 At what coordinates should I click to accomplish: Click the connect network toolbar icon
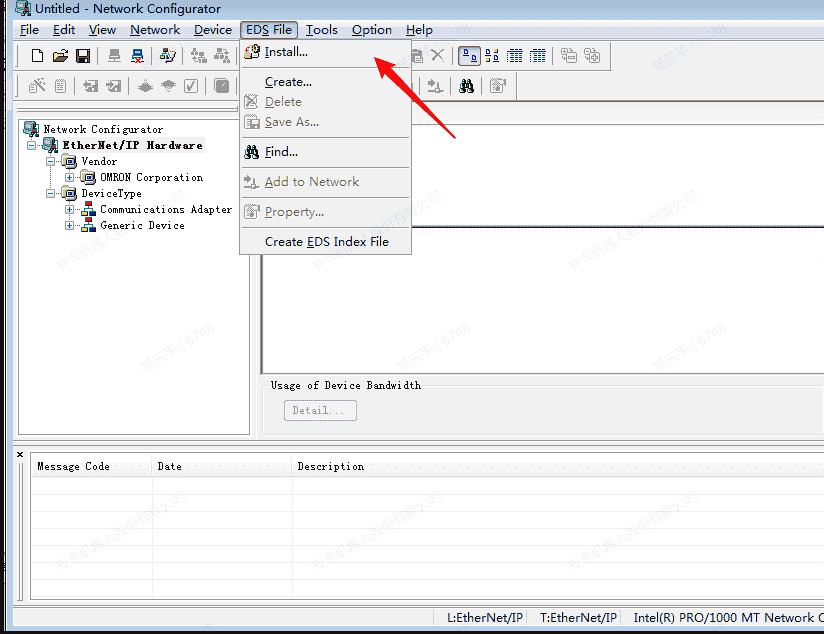coord(115,56)
